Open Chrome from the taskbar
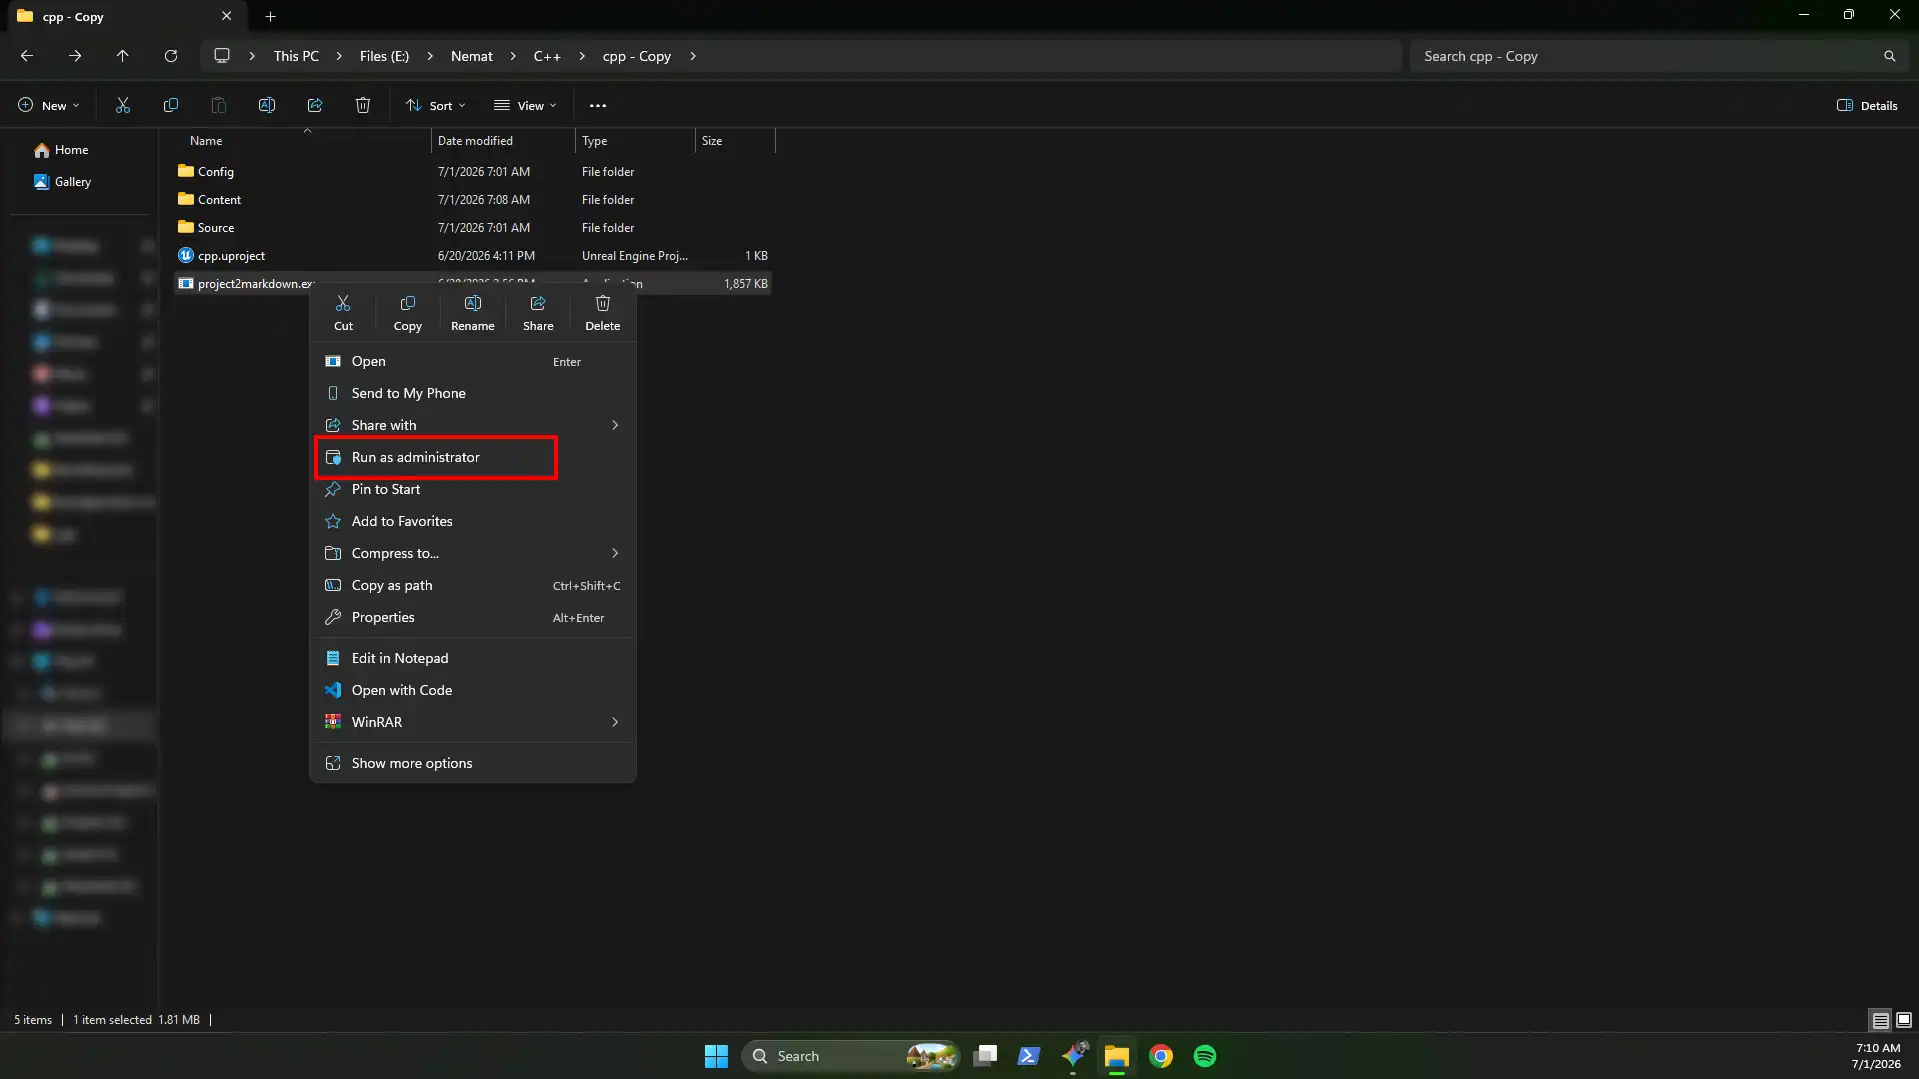Screen dimensions: 1919x1079 (x=1161, y=1056)
